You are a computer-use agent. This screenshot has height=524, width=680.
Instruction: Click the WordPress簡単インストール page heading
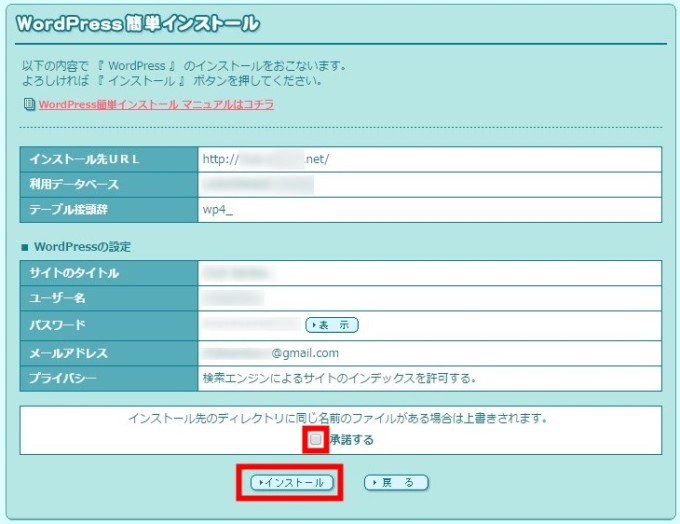pos(138,24)
